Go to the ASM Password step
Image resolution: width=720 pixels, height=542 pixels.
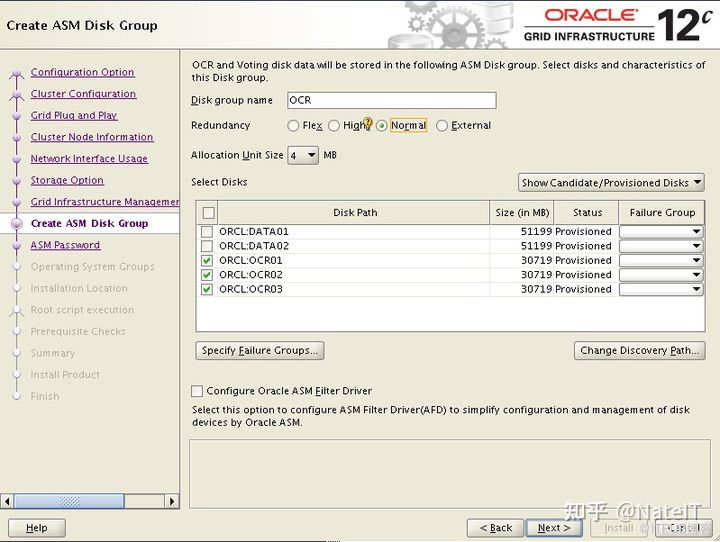coord(65,245)
